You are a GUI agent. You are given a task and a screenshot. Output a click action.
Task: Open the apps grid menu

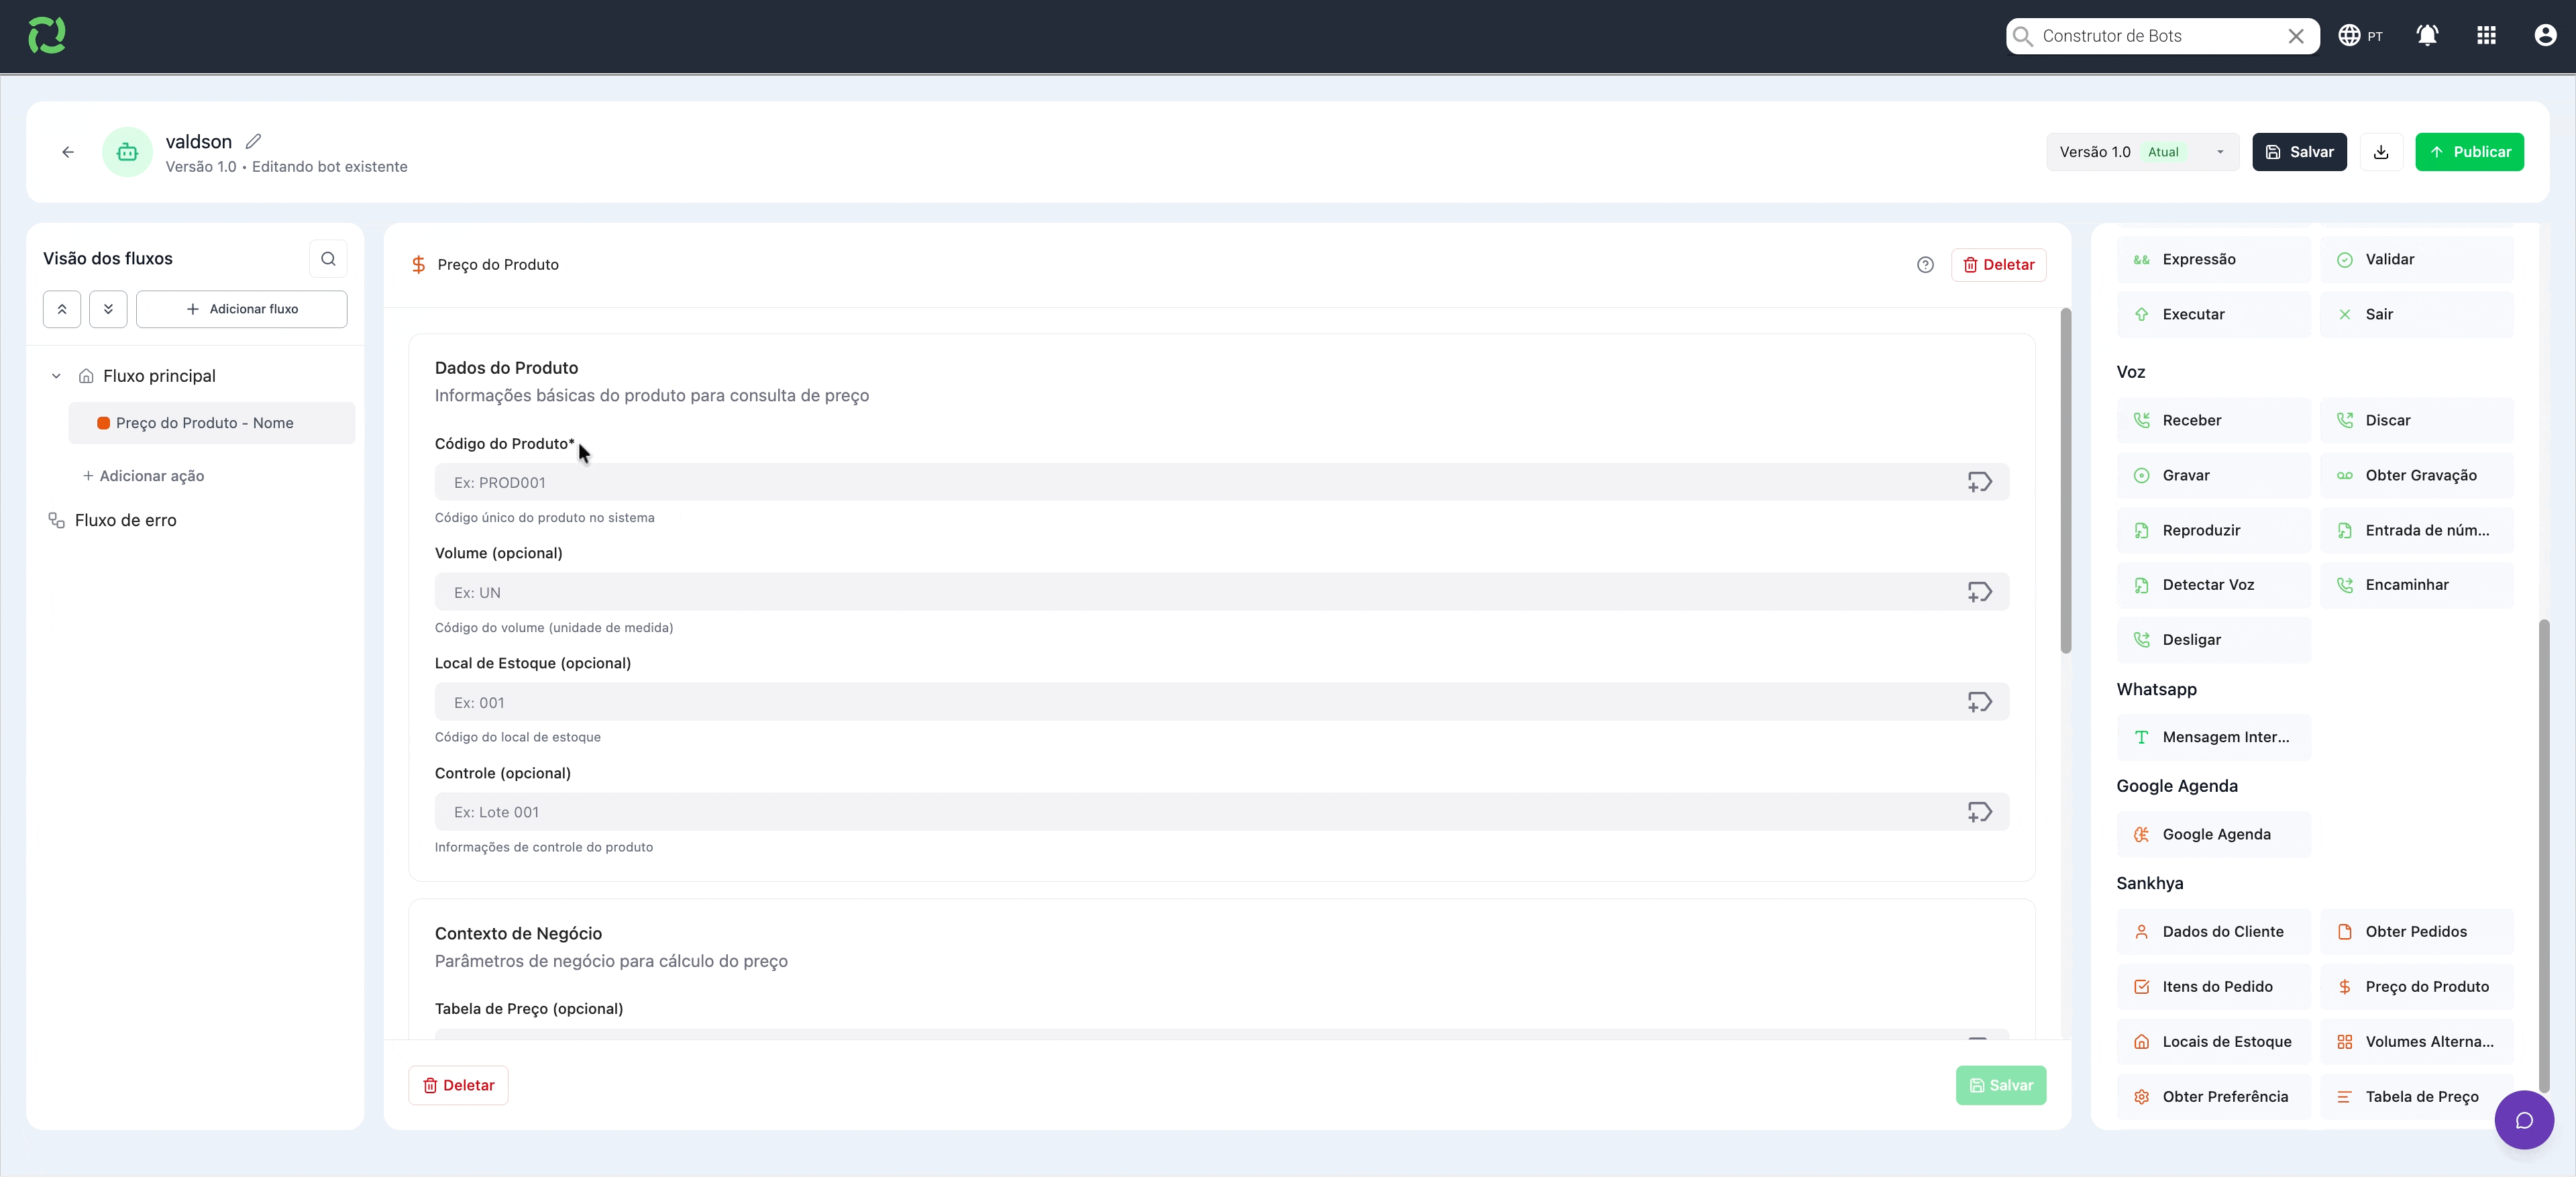(2486, 36)
